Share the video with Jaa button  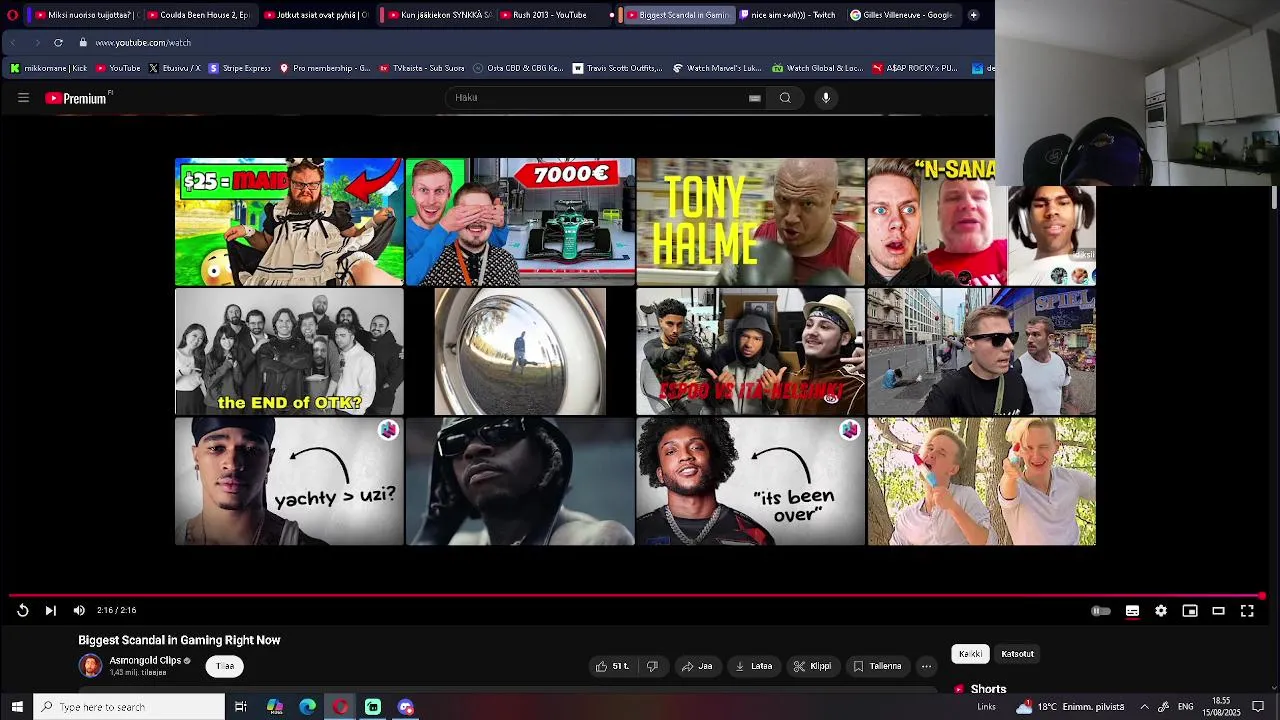click(x=697, y=666)
